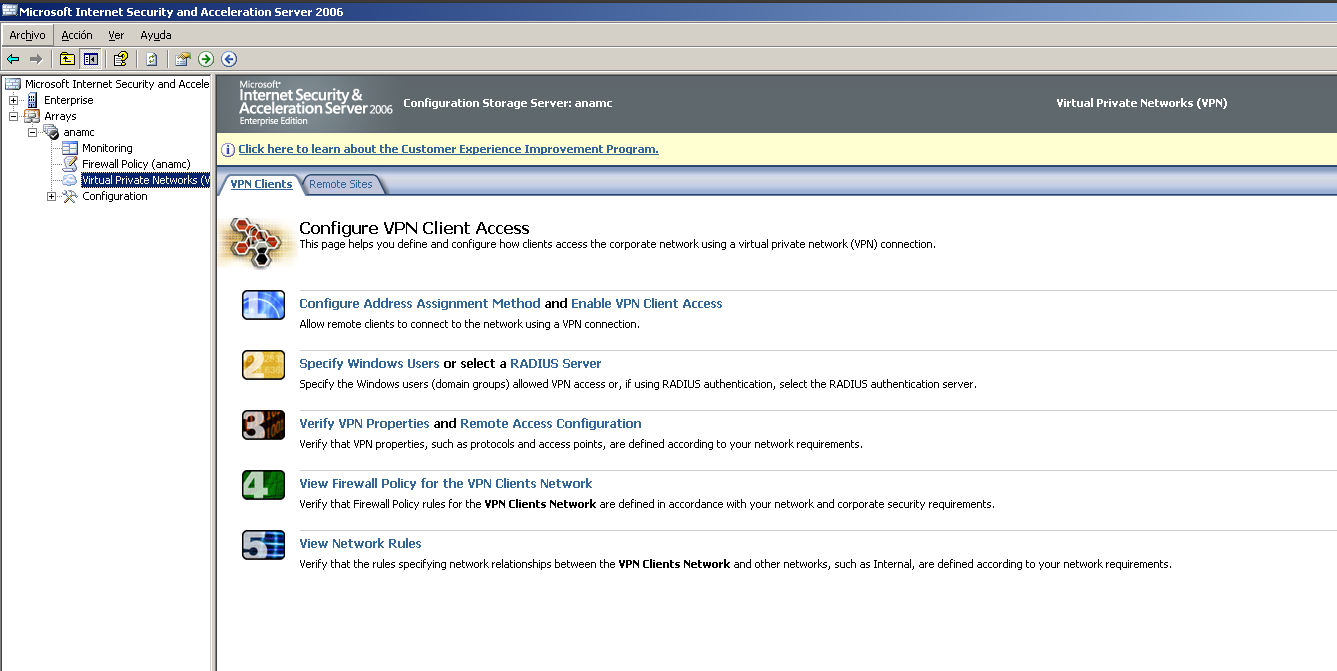Select the anamc tree item label
Screen dimensions: 1337x671
pos(79,132)
